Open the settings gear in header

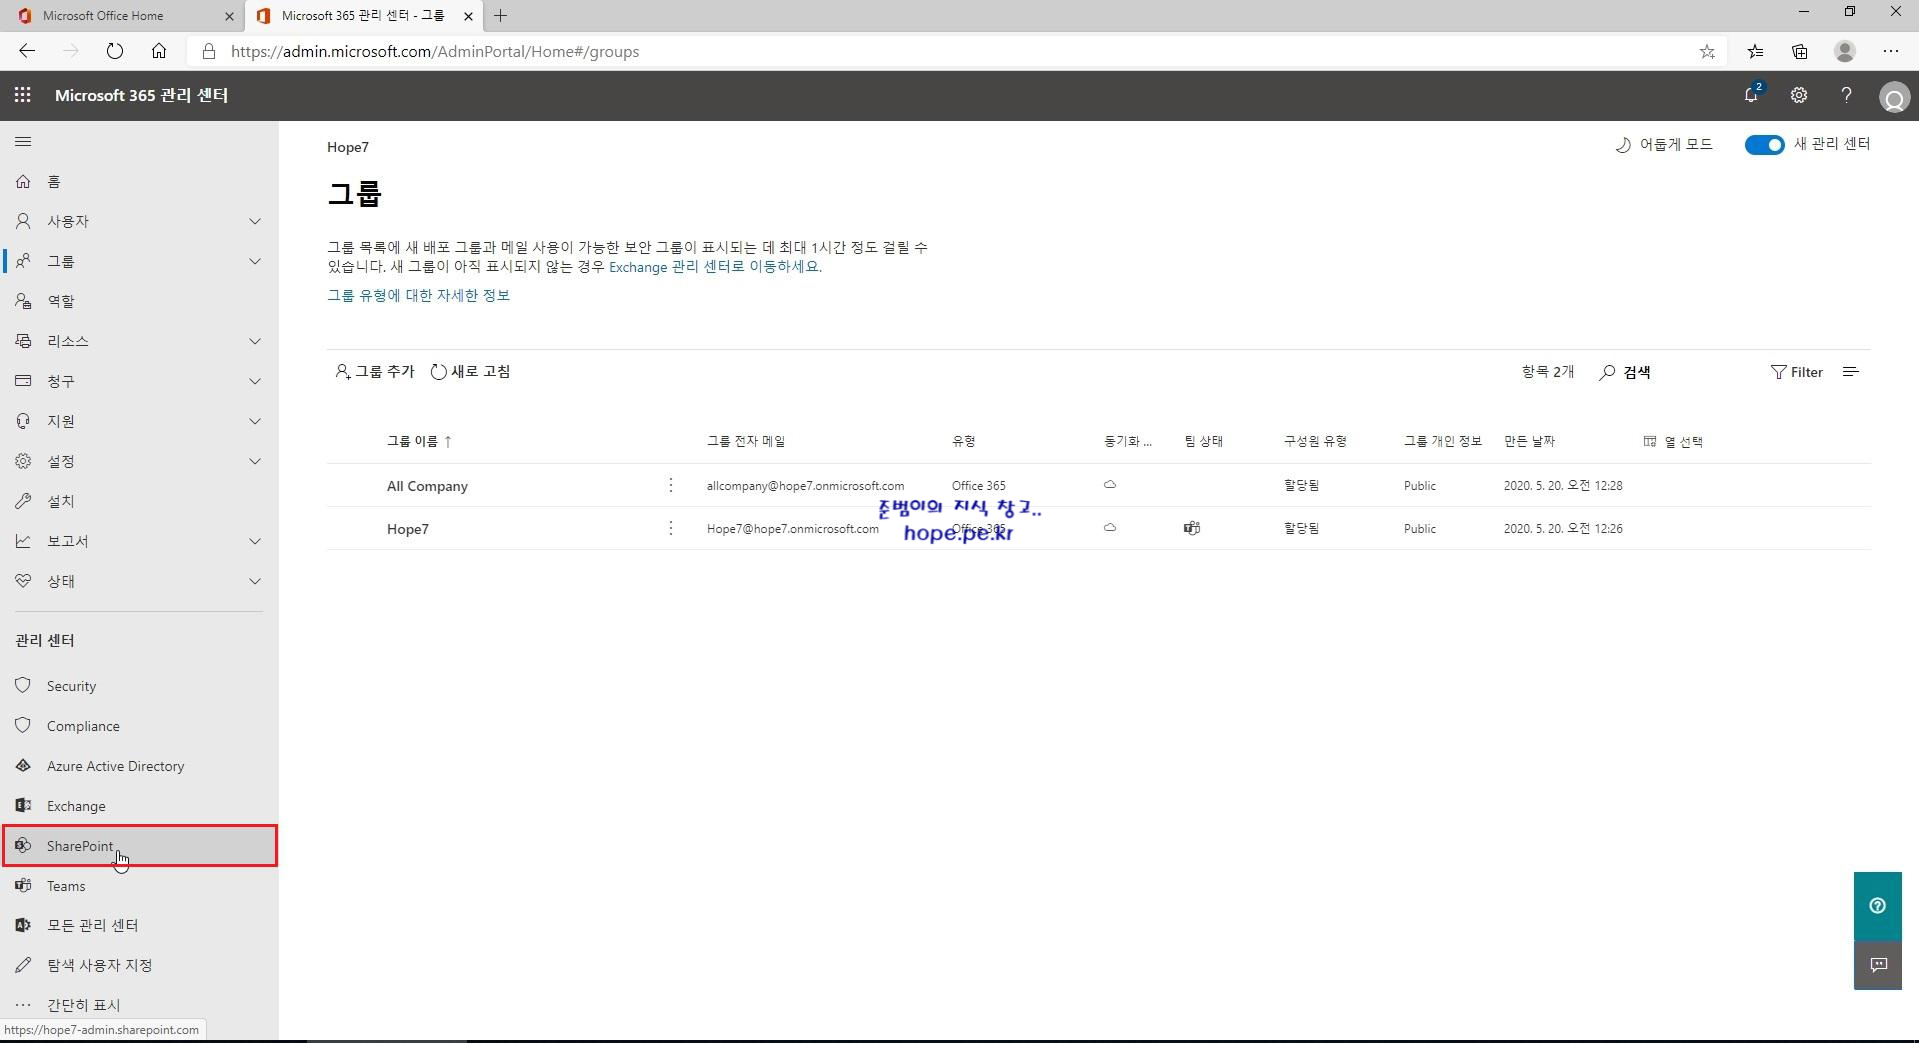[x=1798, y=95]
